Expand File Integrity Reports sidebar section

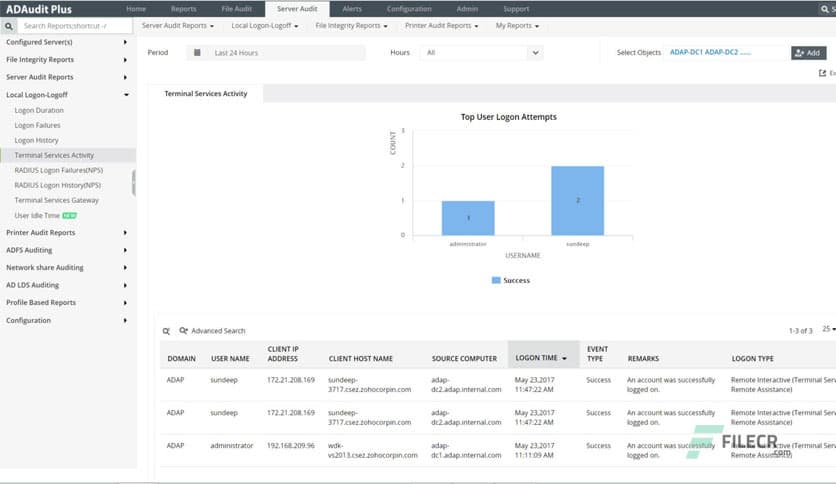click(67, 59)
